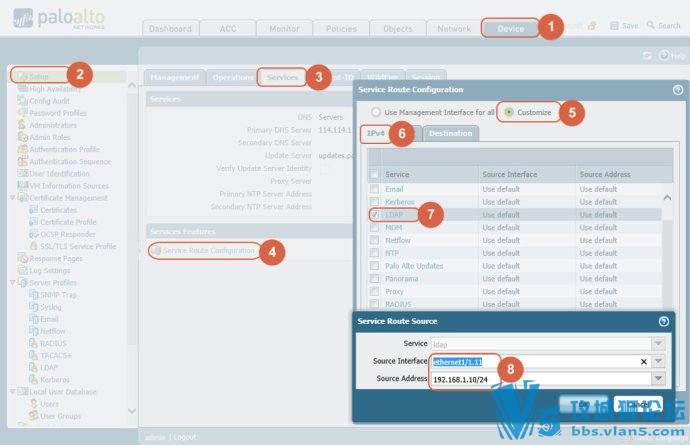Open the Source Interface dropdown arrow
Screen dimensions: 690x445
point(658,361)
